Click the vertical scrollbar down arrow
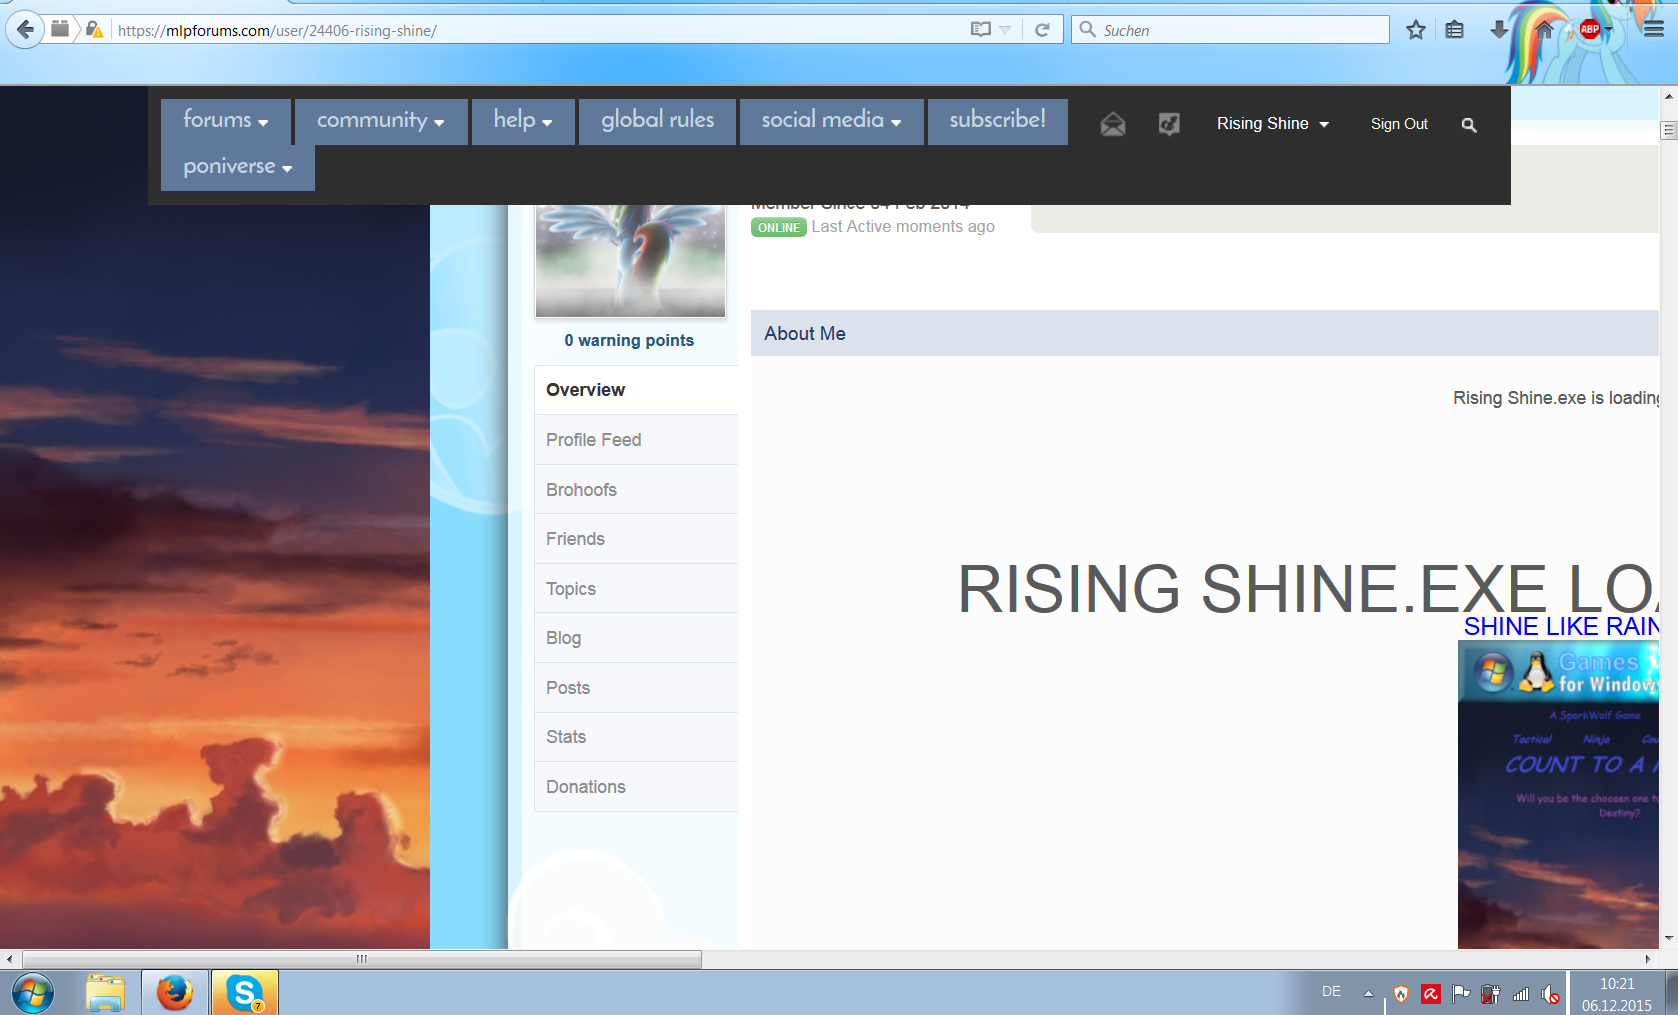1678x1015 pixels. click(1668, 939)
